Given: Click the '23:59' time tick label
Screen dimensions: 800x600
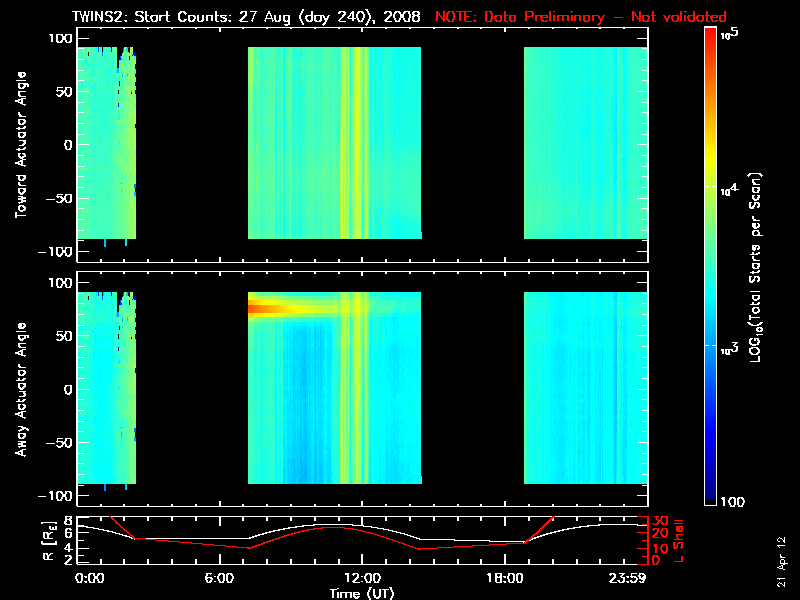Looking at the screenshot, I should (628, 579).
